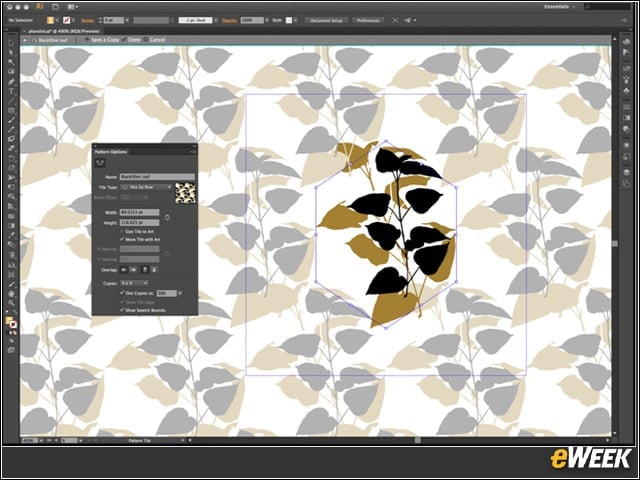Select the Direct Selection tool

click(x=11, y=53)
